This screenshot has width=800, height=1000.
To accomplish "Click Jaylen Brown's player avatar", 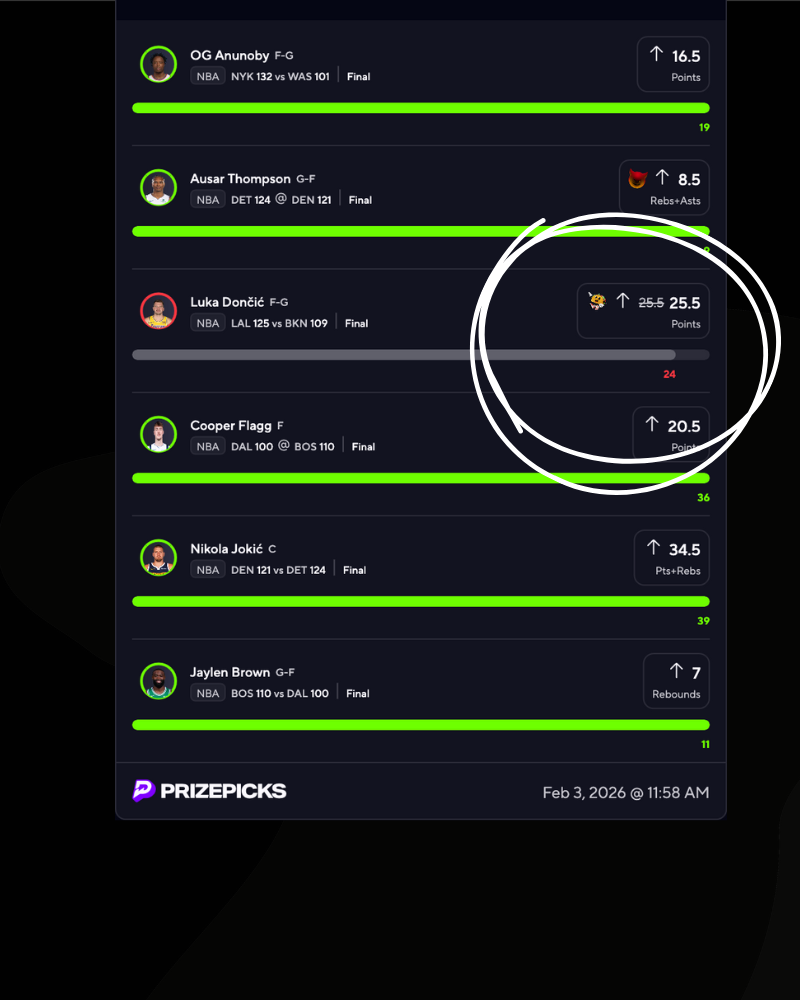I will pos(158,681).
